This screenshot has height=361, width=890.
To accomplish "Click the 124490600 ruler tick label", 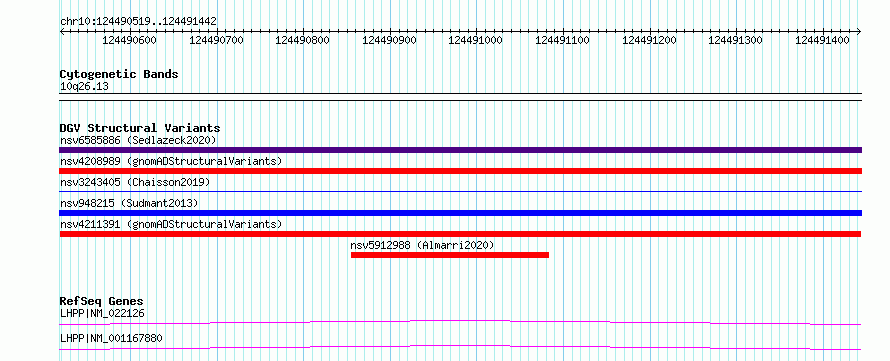I will [x=129, y=40].
